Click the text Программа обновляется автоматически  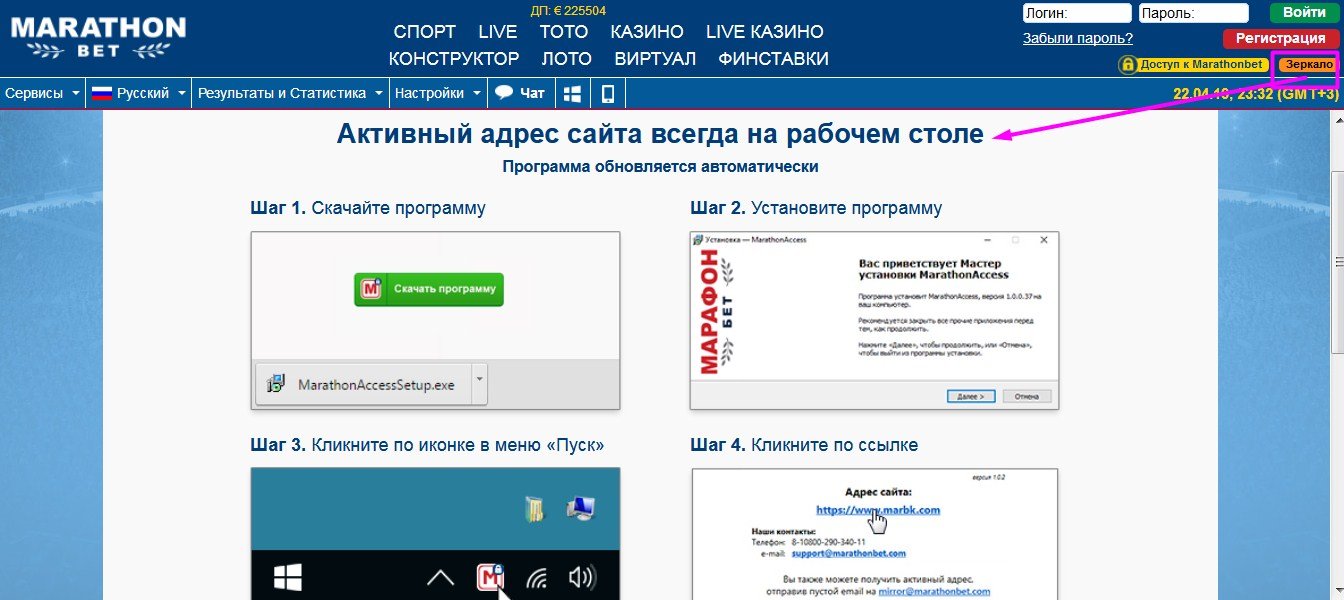pos(660,167)
